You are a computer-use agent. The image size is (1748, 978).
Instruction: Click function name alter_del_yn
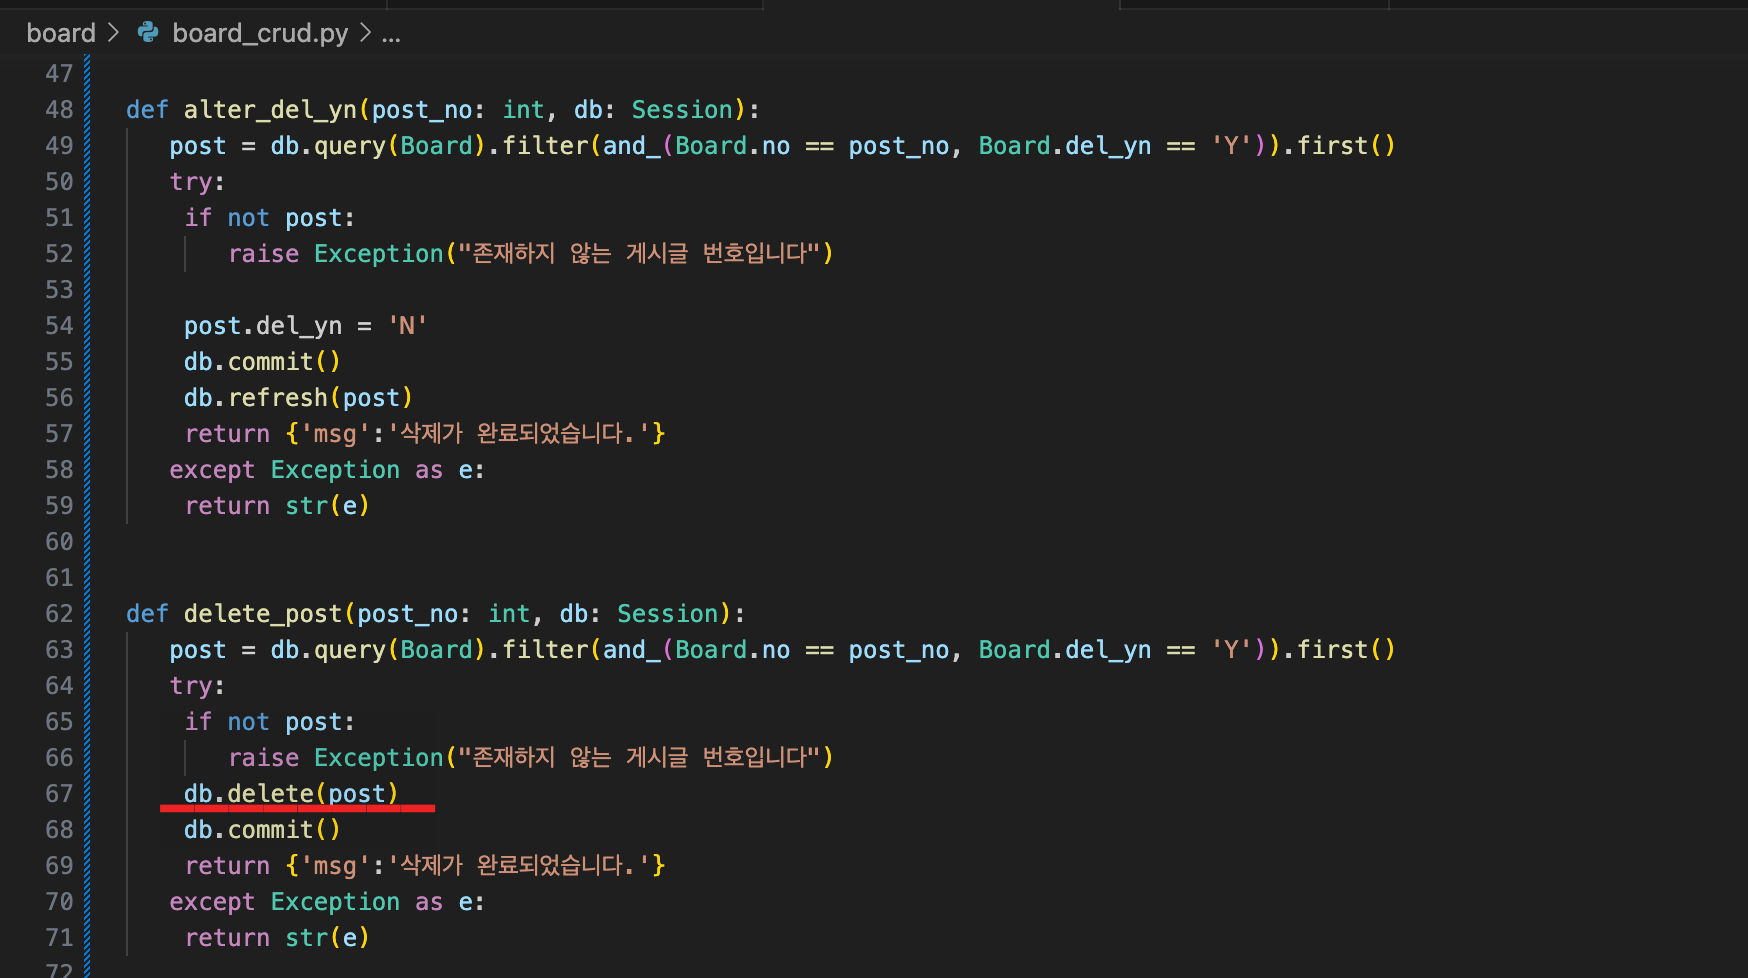click(270, 110)
